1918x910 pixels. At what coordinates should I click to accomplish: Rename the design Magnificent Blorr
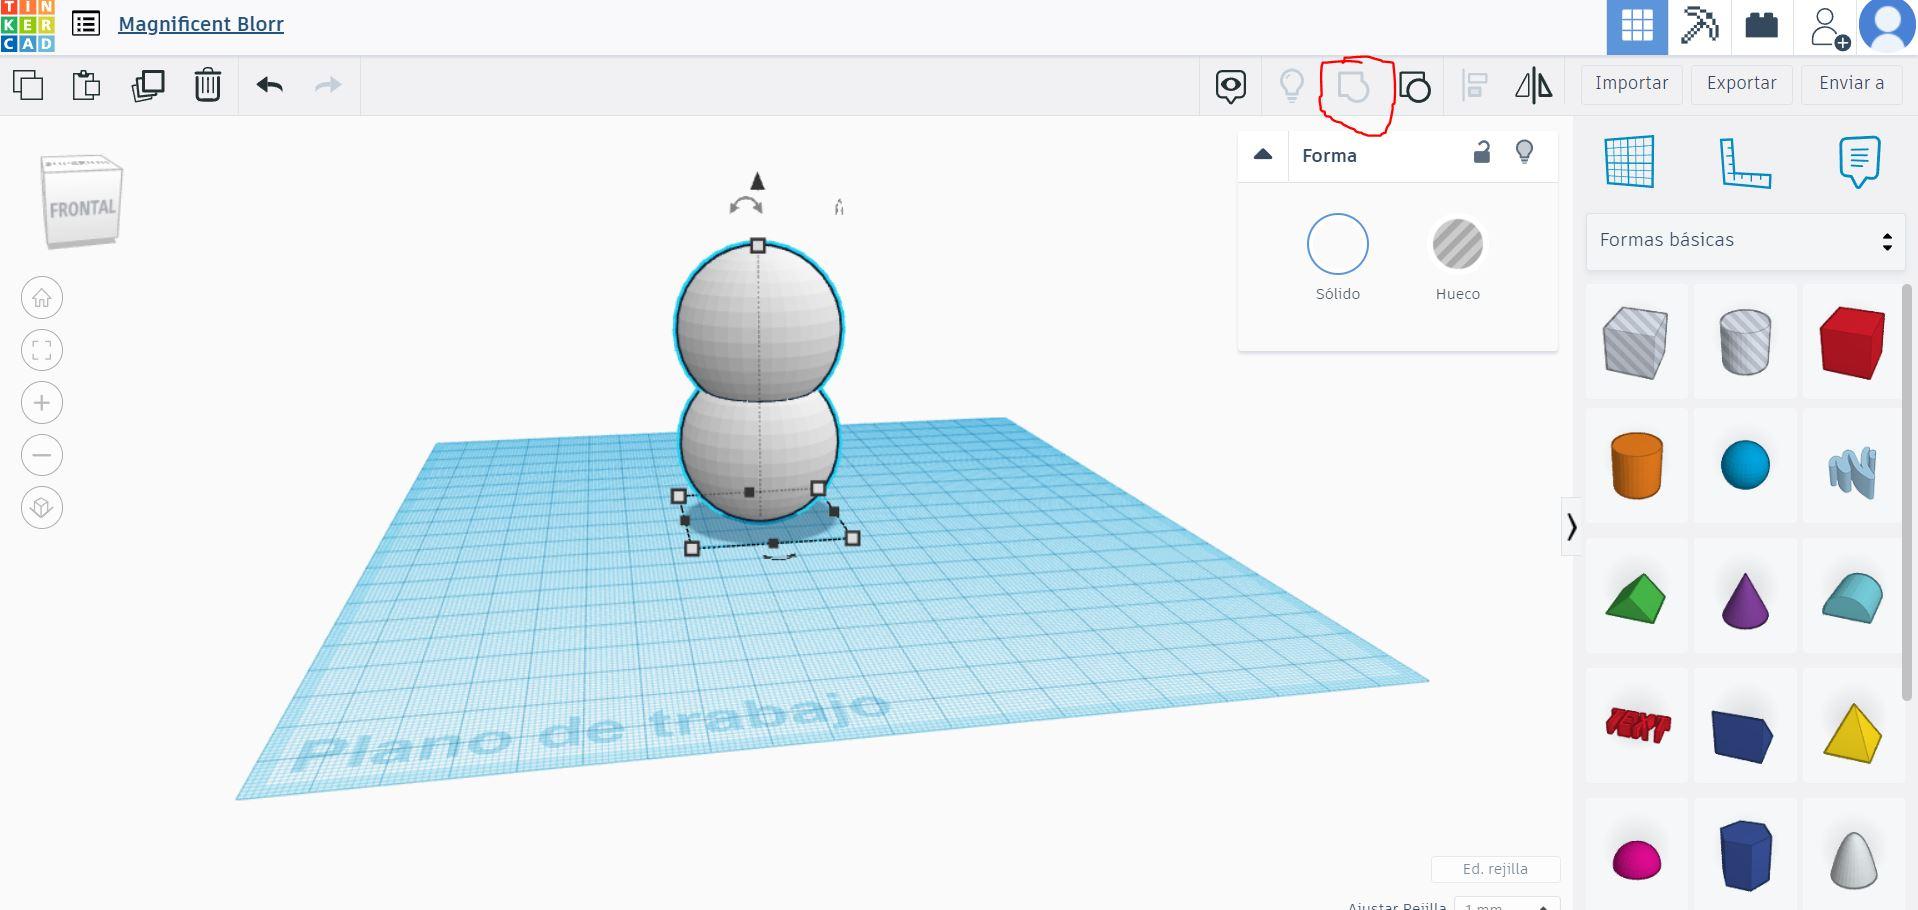coord(201,24)
